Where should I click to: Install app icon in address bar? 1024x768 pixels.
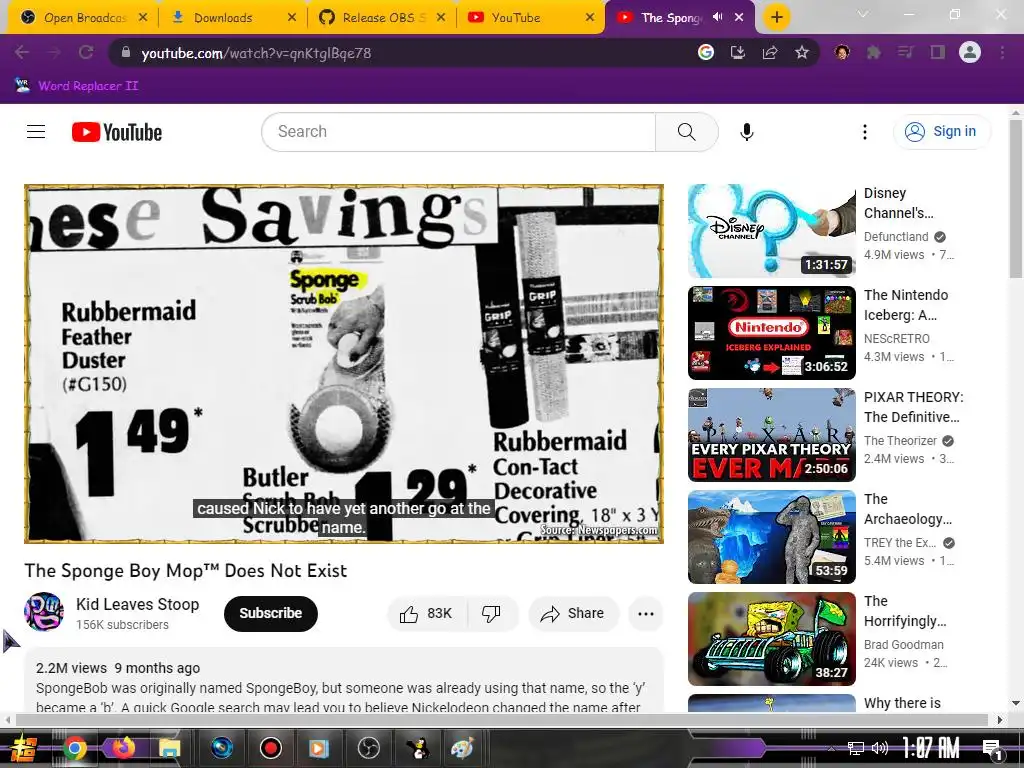[x=738, y=53]
